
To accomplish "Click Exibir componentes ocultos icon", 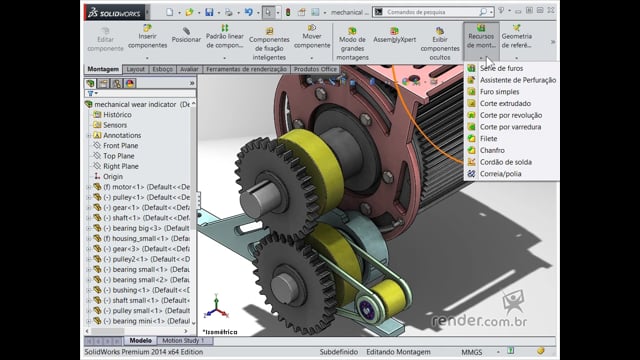I will 440,31.
